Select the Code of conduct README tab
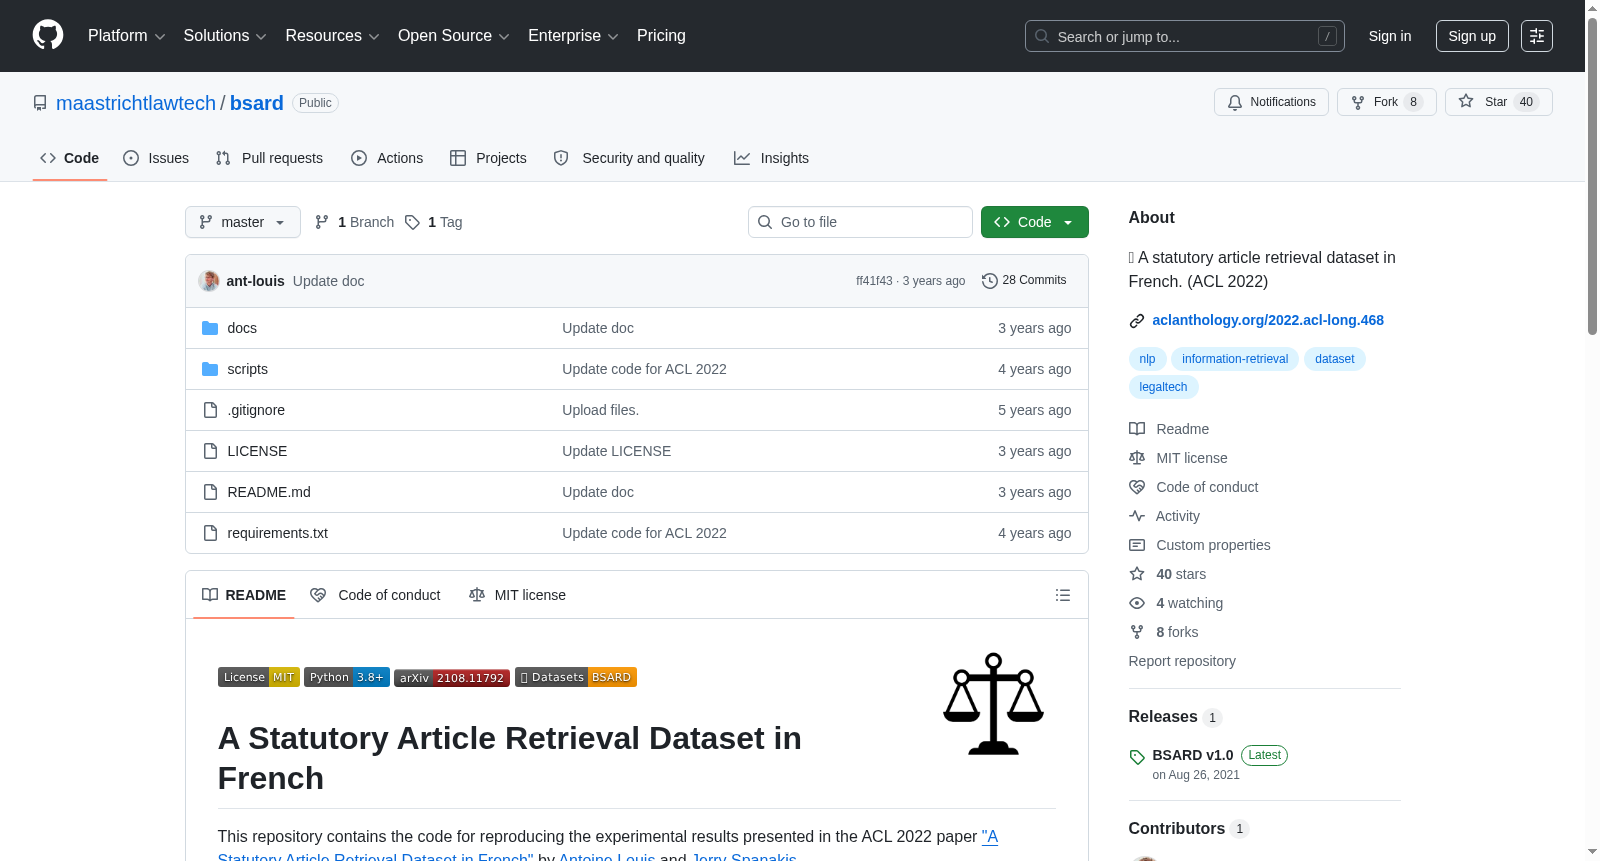 pyautogui.click(x=376, y=595)
